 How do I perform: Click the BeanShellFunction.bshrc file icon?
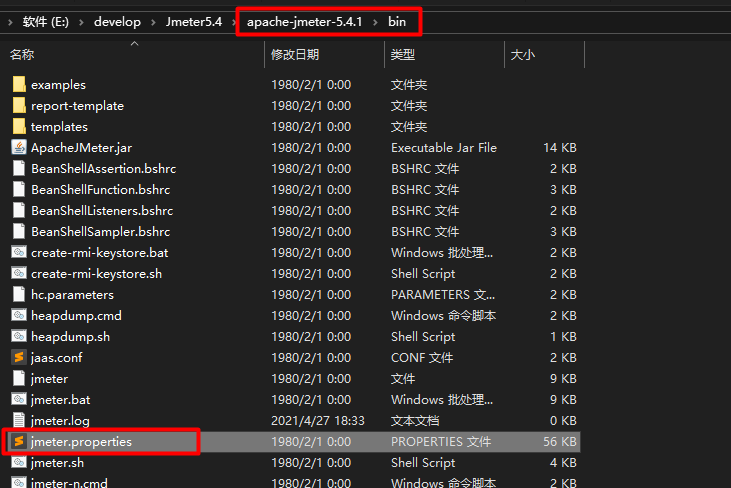19,189
